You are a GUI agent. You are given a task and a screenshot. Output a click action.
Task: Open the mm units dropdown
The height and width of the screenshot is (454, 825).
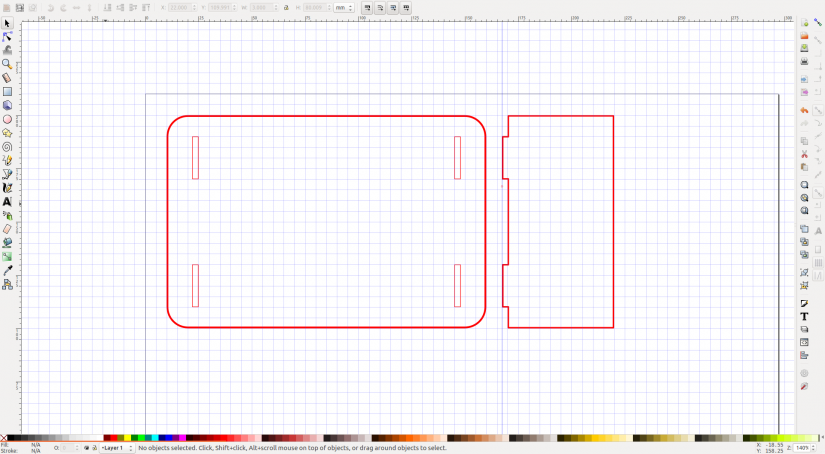point(345,8)
